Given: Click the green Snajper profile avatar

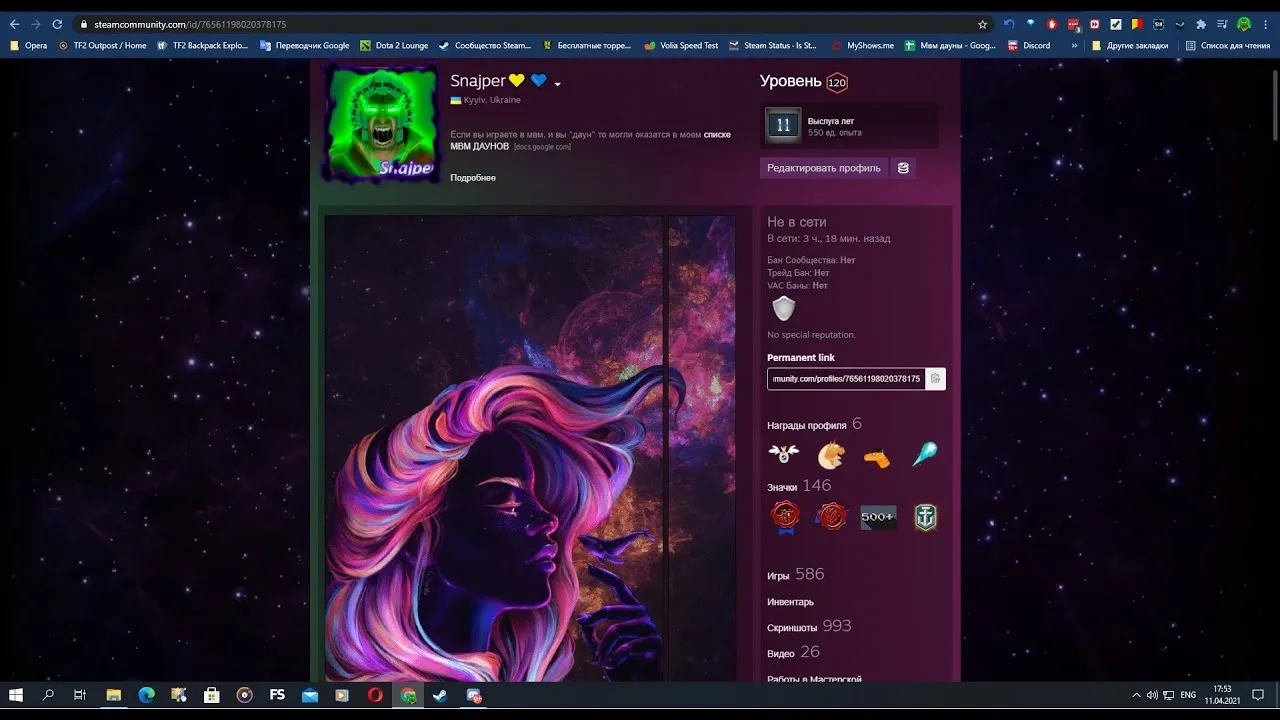Looking at the screenshot, I should [382, 123].
